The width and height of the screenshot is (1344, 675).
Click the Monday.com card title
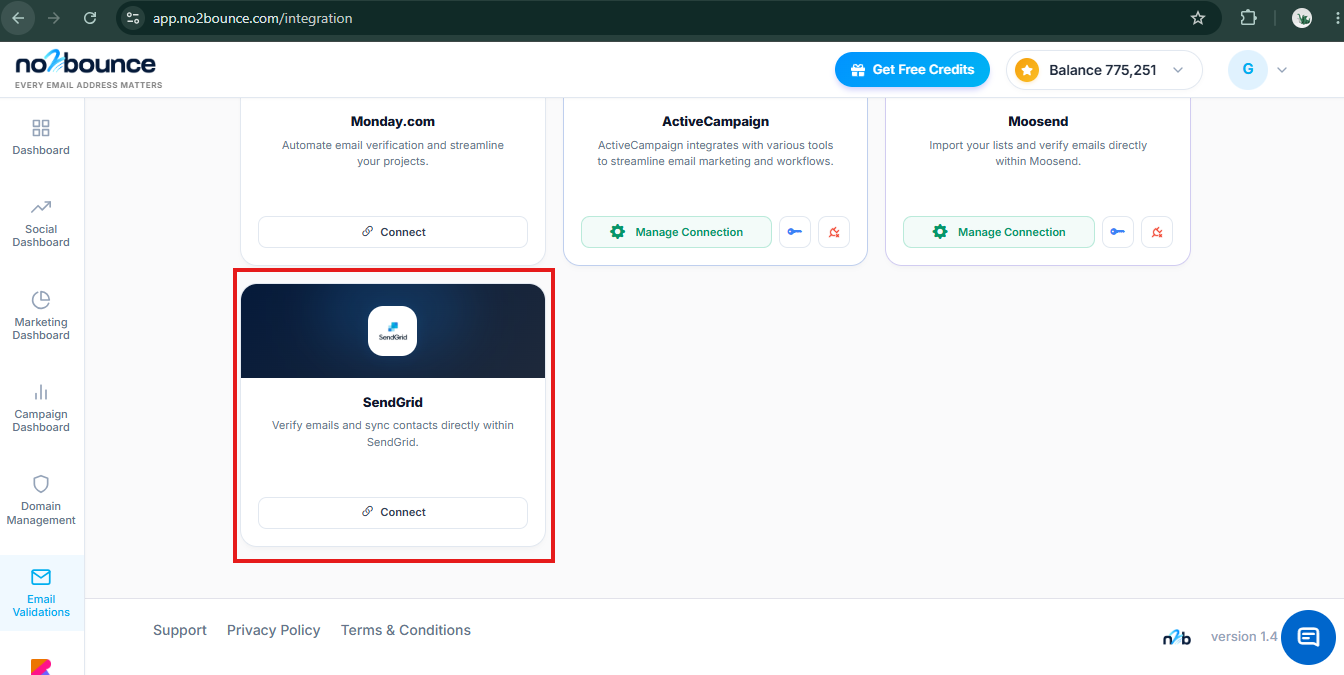pyautogui.click(x=393, y=121)
